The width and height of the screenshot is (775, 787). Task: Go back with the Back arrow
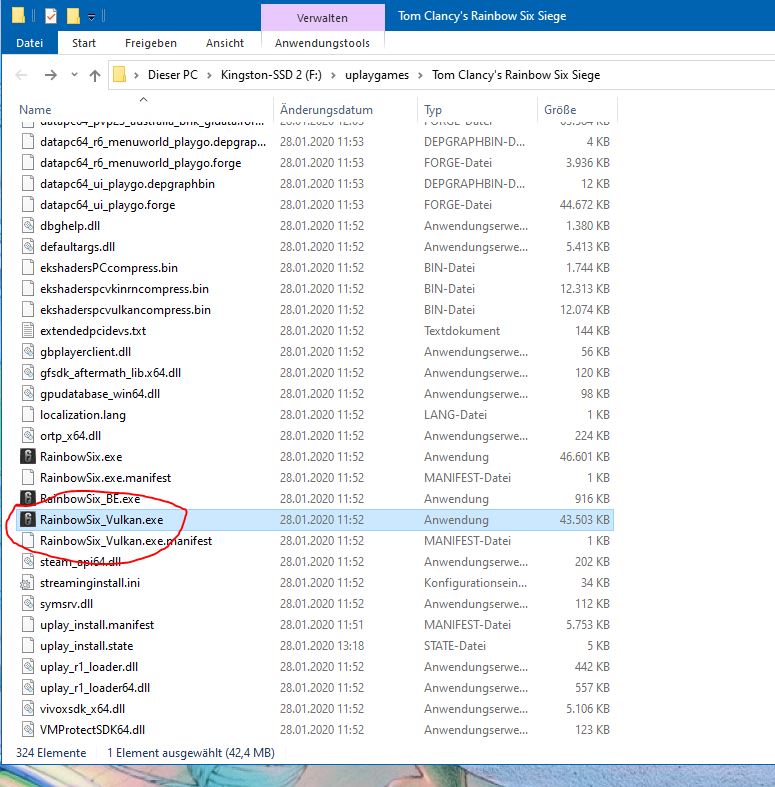pyautogui.click(x=21, y=75)
